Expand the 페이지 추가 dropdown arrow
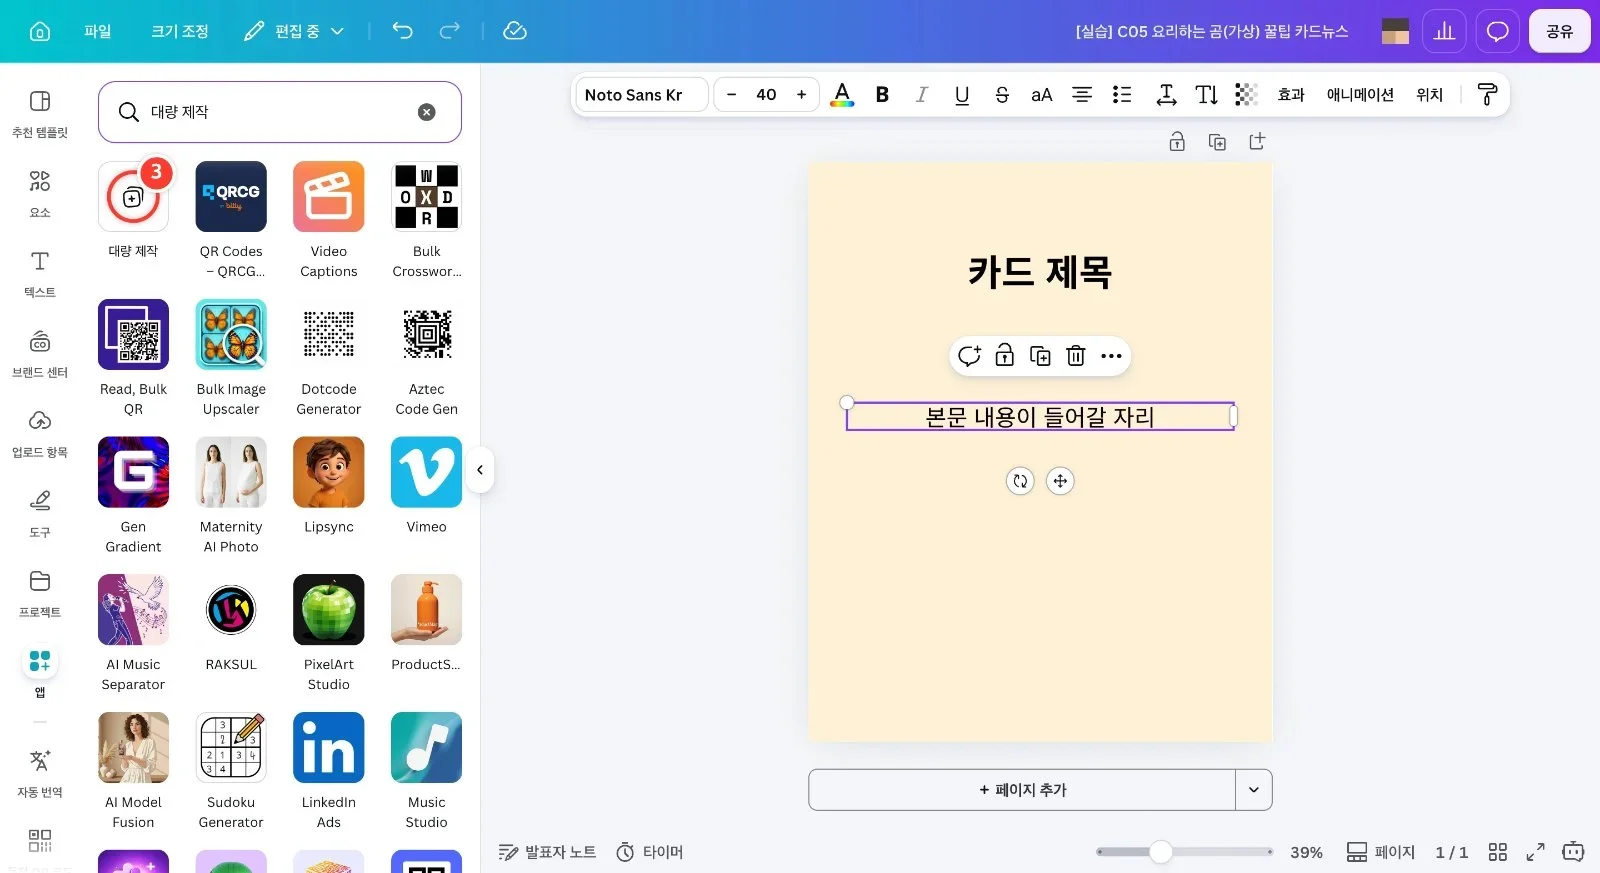Screen dimensions: 1600x873 1254,790
